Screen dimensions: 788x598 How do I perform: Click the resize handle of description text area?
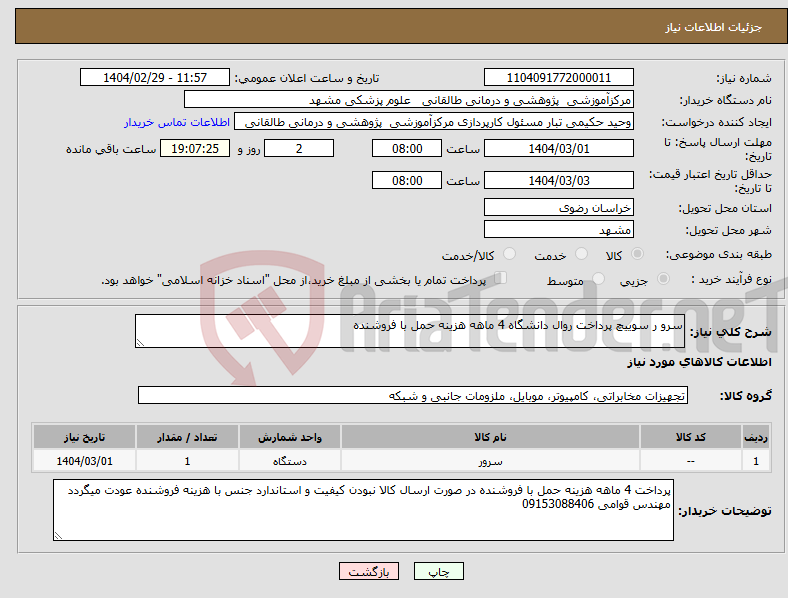point(140,343)
